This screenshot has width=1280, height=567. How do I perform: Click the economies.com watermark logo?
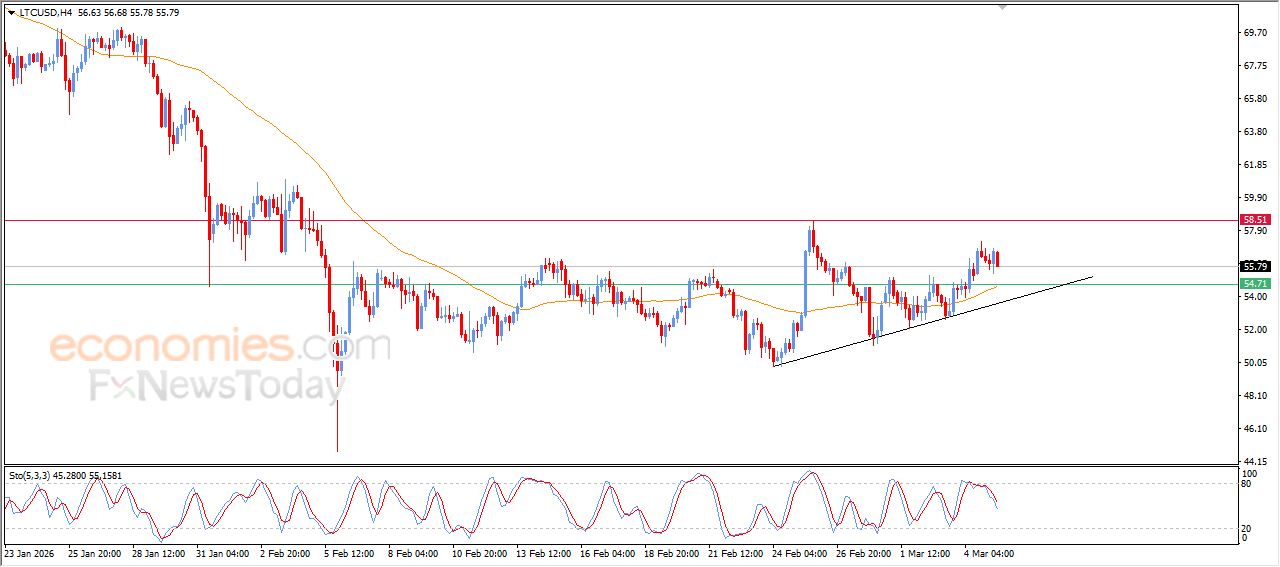pyautogui.click(x=220, y=347)
